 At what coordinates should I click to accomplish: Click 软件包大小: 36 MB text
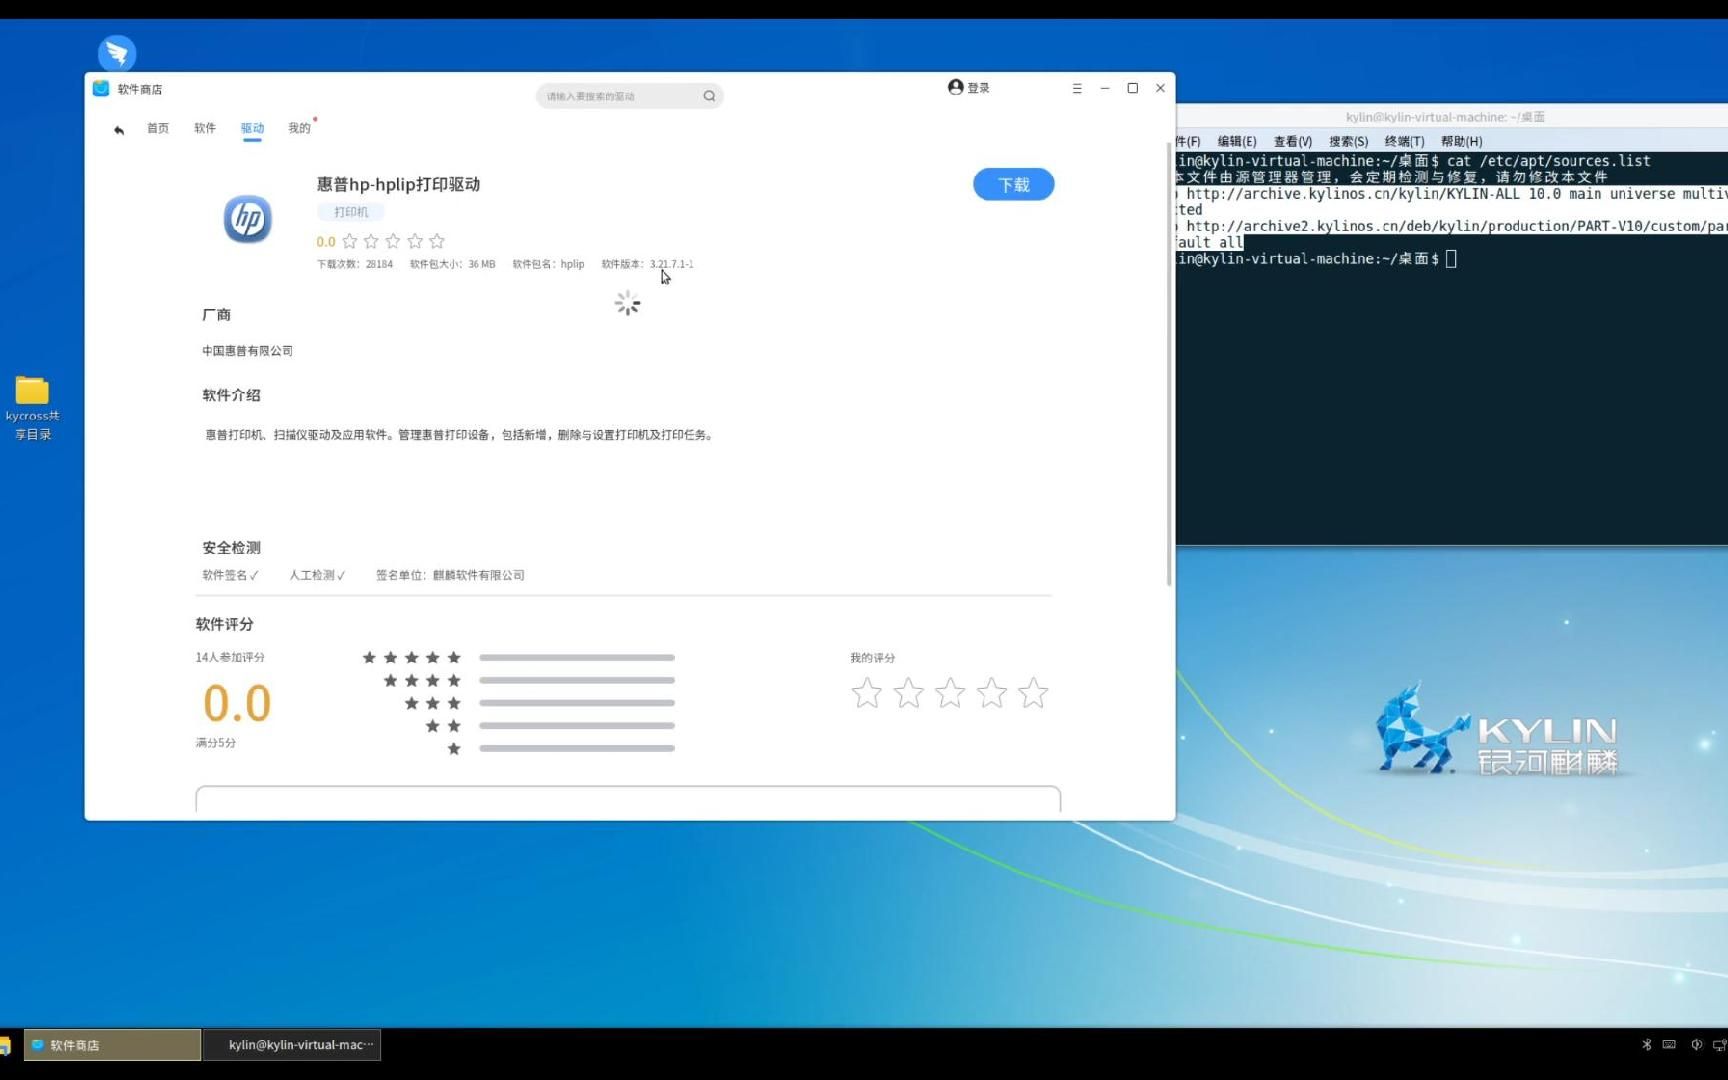click(x=453, y=264)
